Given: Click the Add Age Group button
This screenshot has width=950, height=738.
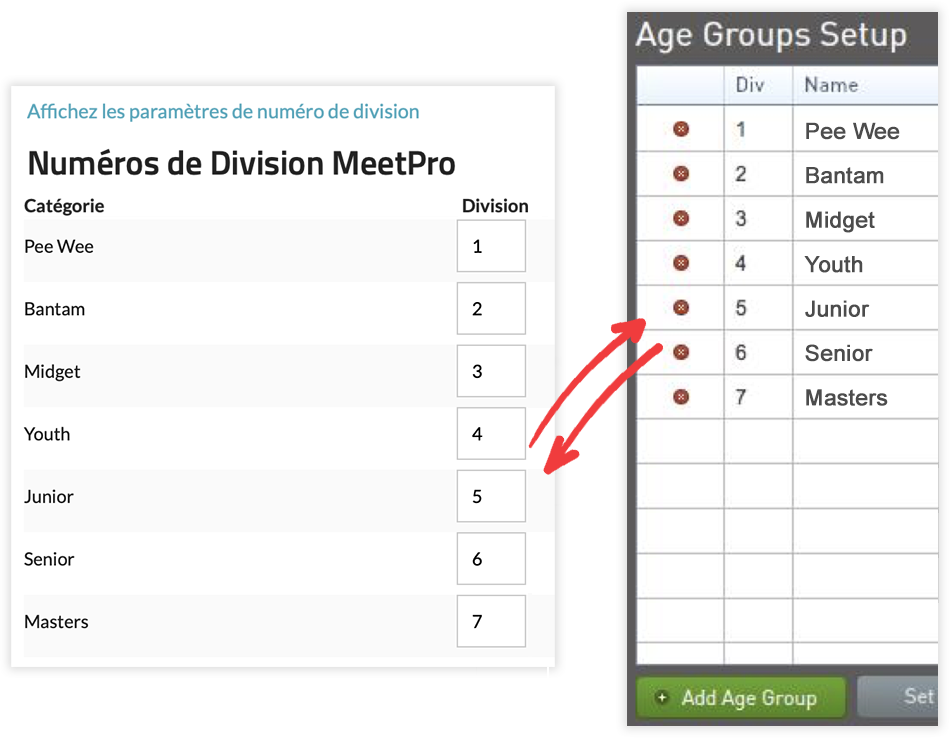Looking at the screenshot, I should (x=740, y=698).
